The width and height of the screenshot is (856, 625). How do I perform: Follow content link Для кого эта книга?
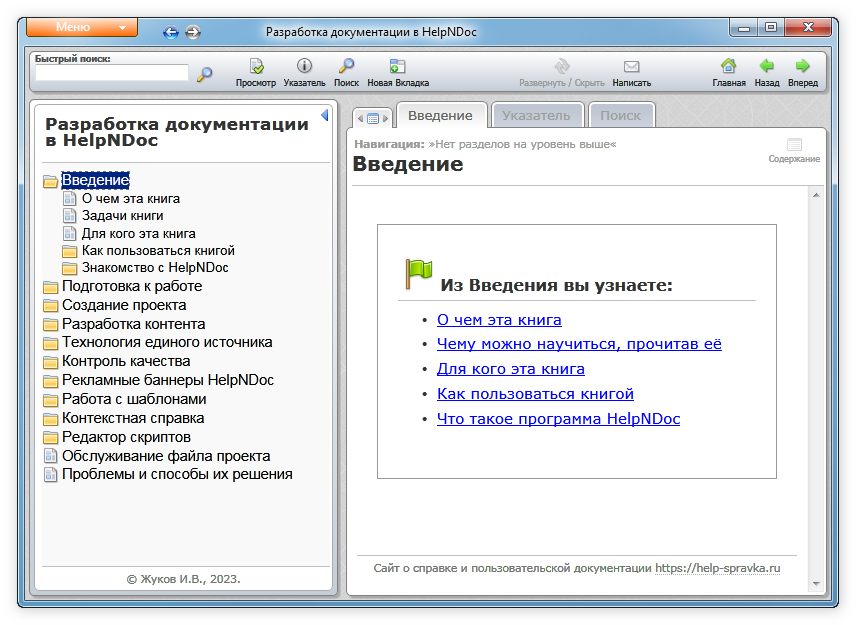pyautogui.click(x=510, y=369)
